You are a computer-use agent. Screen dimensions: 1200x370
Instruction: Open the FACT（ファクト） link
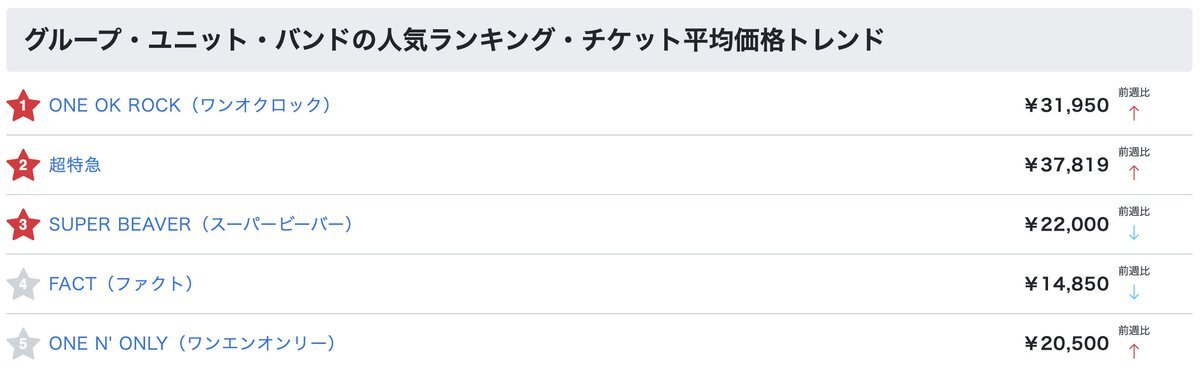click(x=121, y=284)
